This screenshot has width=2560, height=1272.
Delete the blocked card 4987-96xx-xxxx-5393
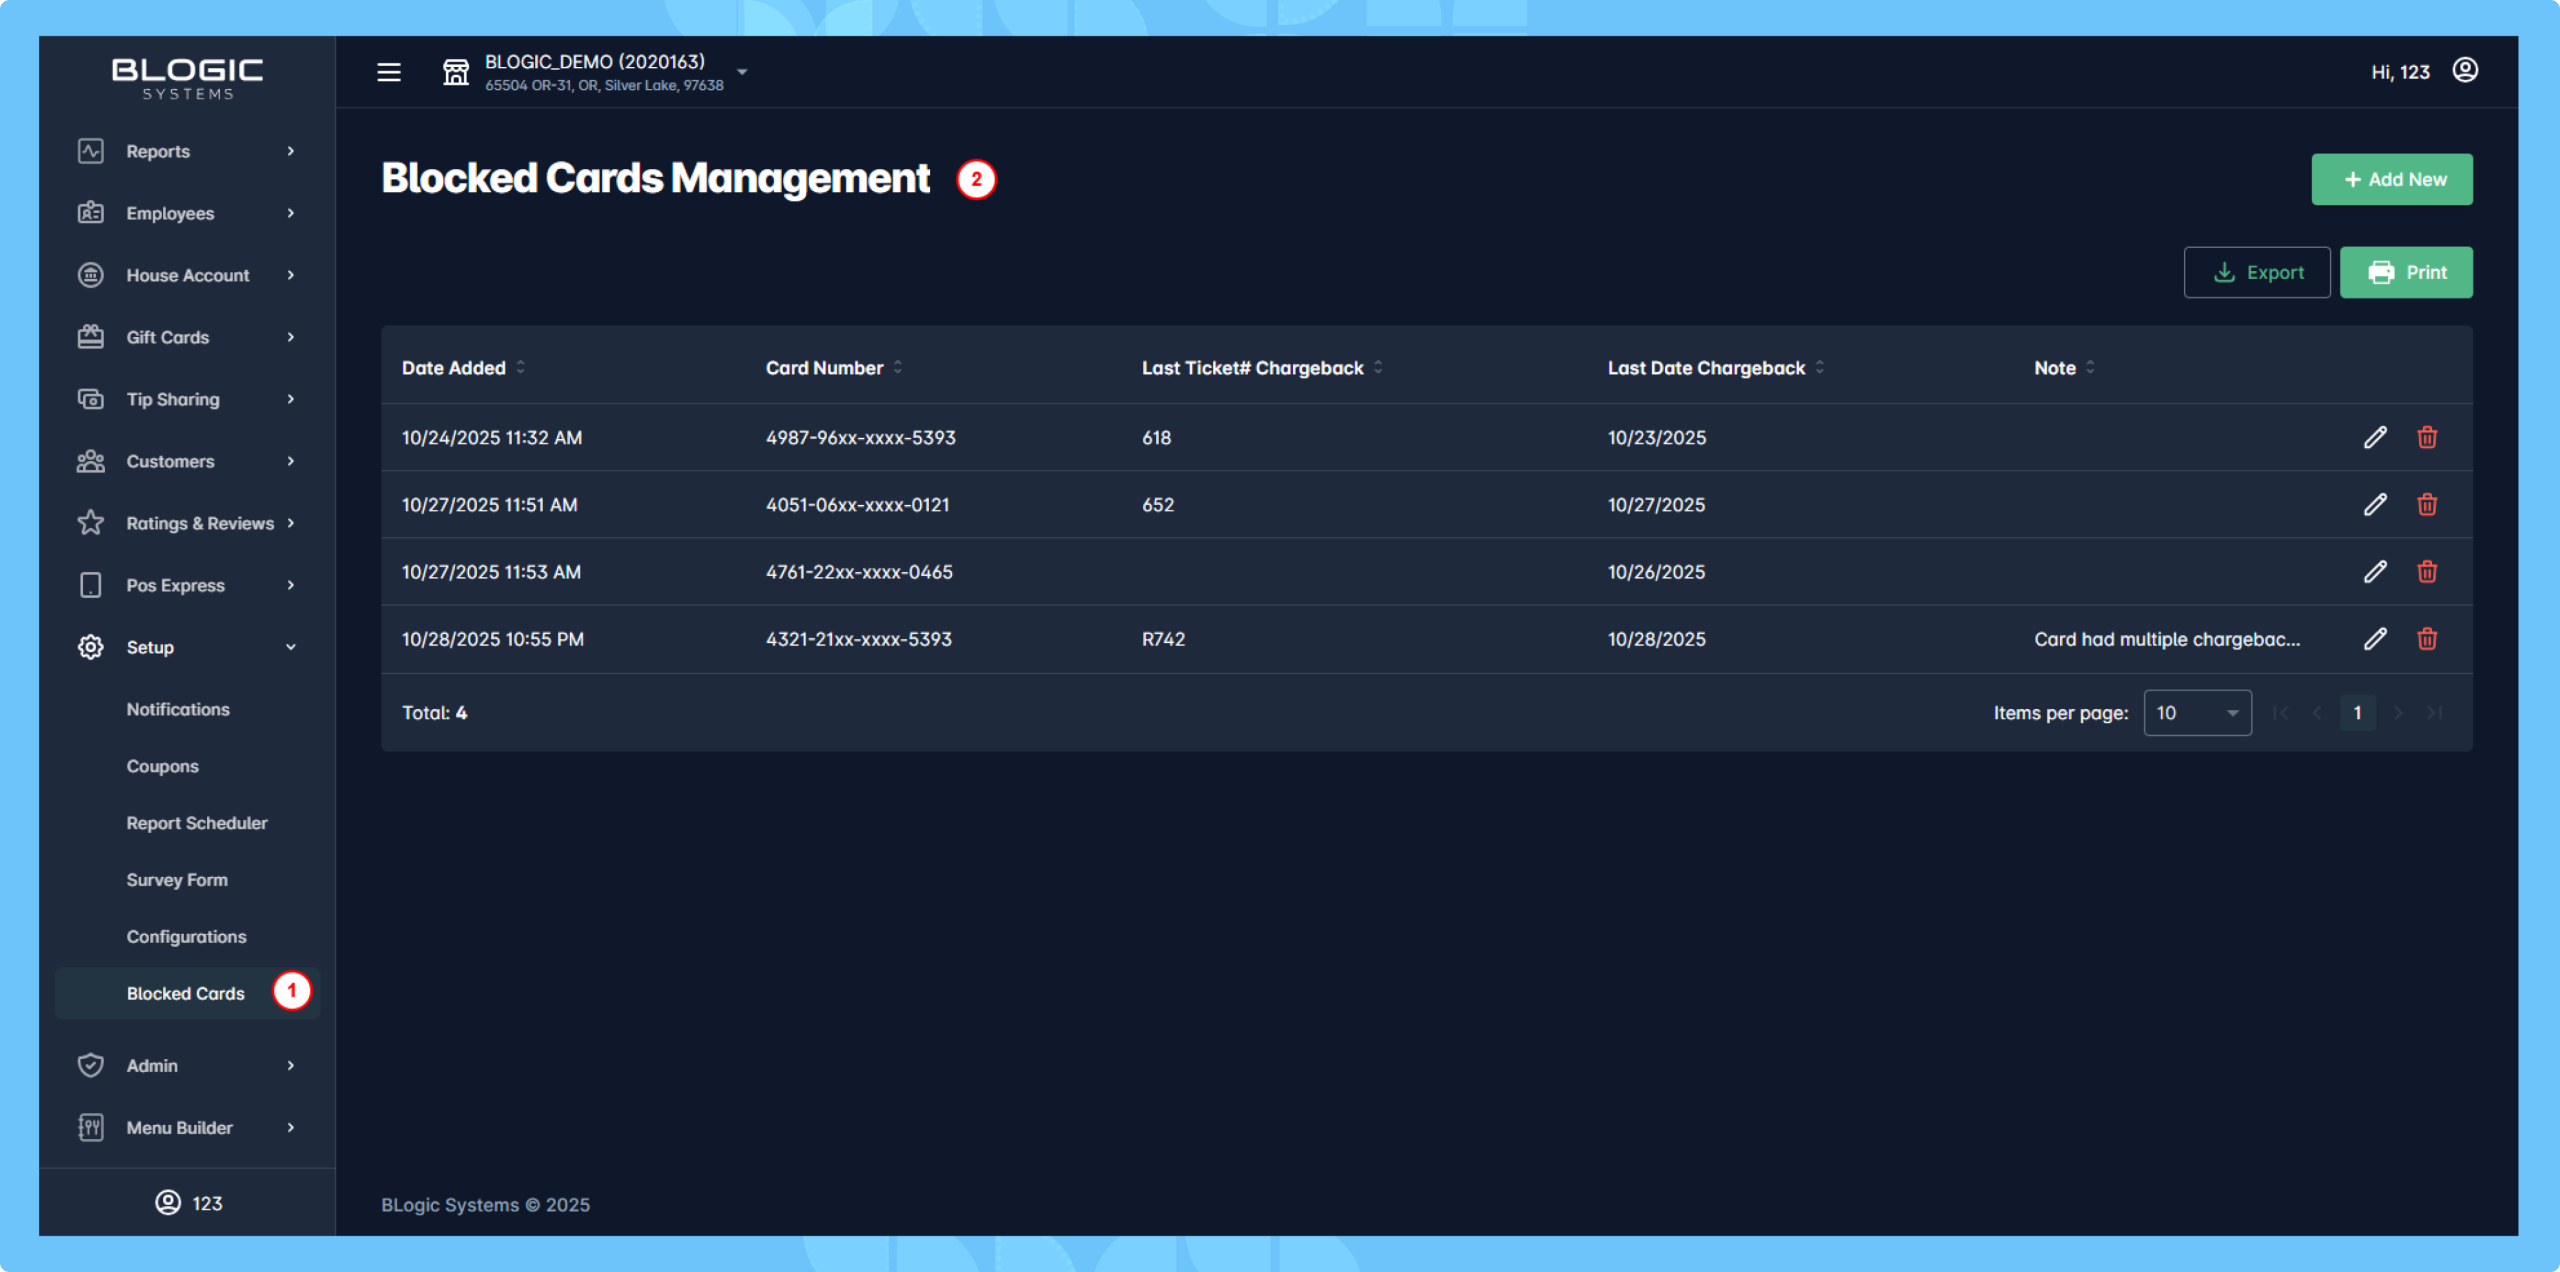click(x=2427, y=437)
